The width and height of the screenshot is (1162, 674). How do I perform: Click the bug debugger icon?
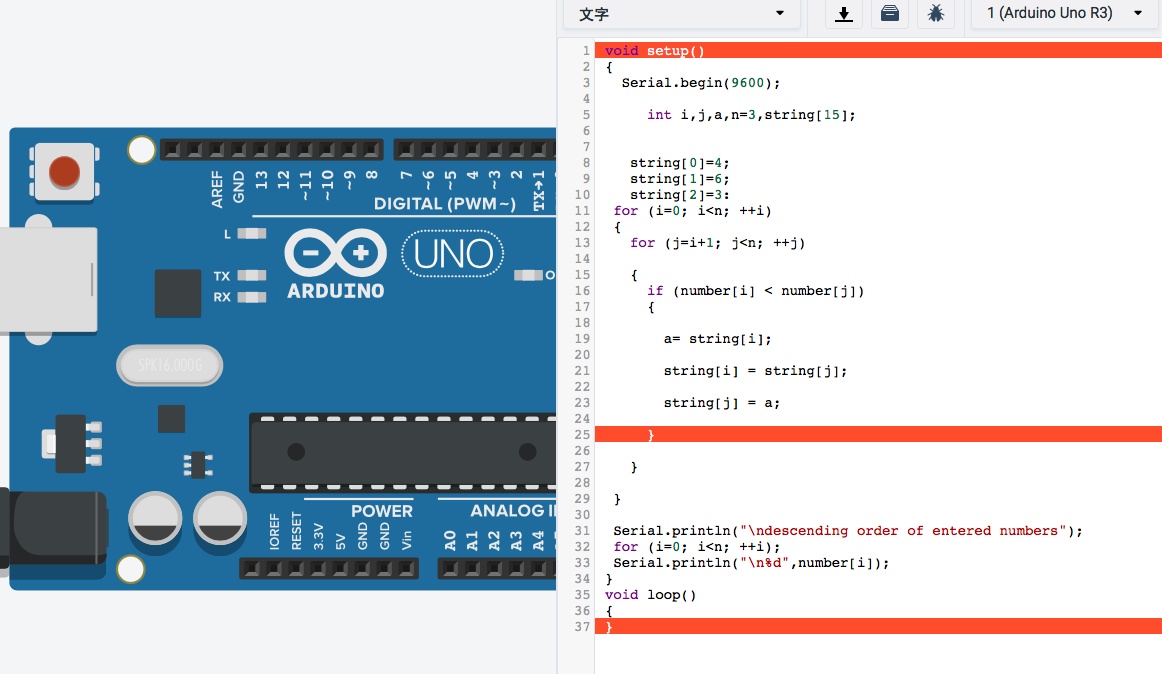(x=935, y=13)
